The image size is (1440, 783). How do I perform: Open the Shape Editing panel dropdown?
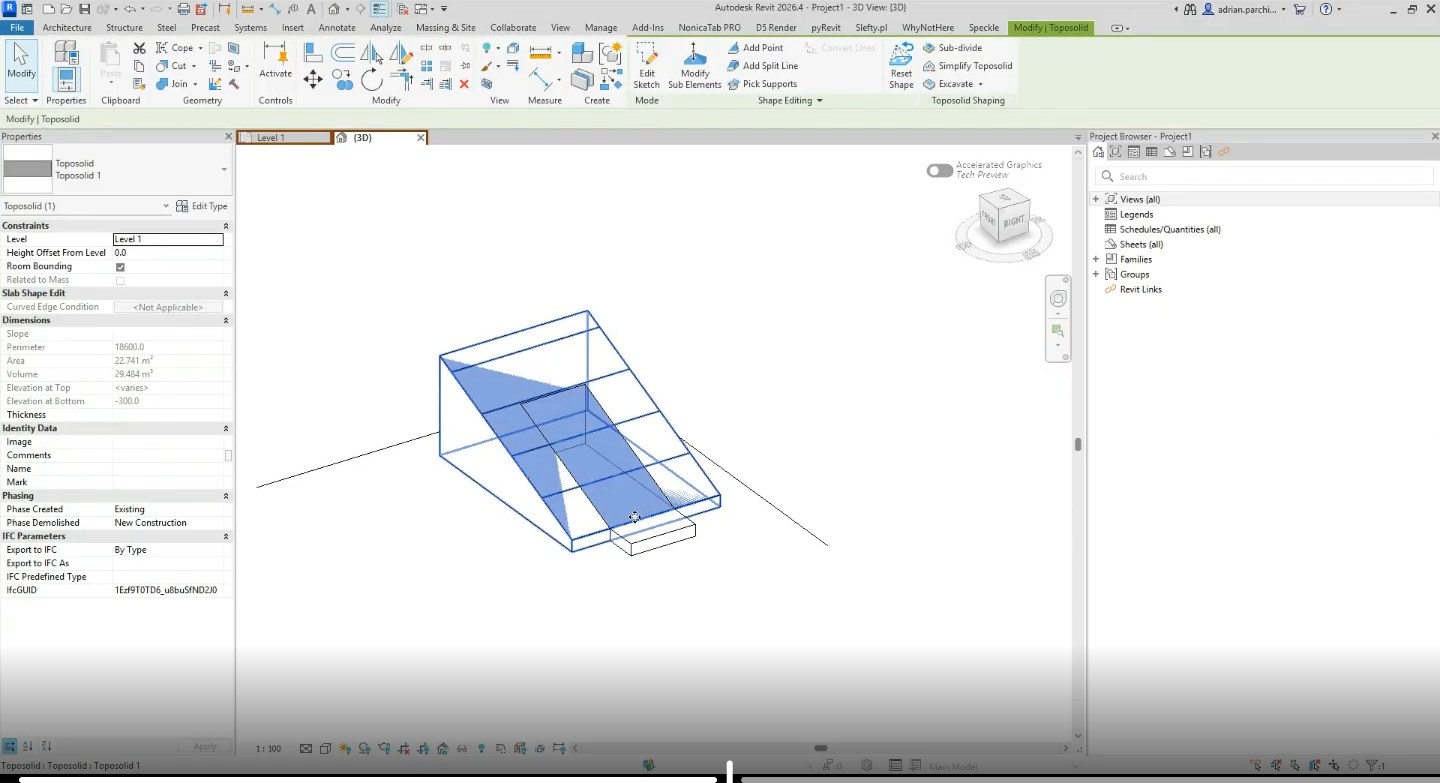coord(819,101)
